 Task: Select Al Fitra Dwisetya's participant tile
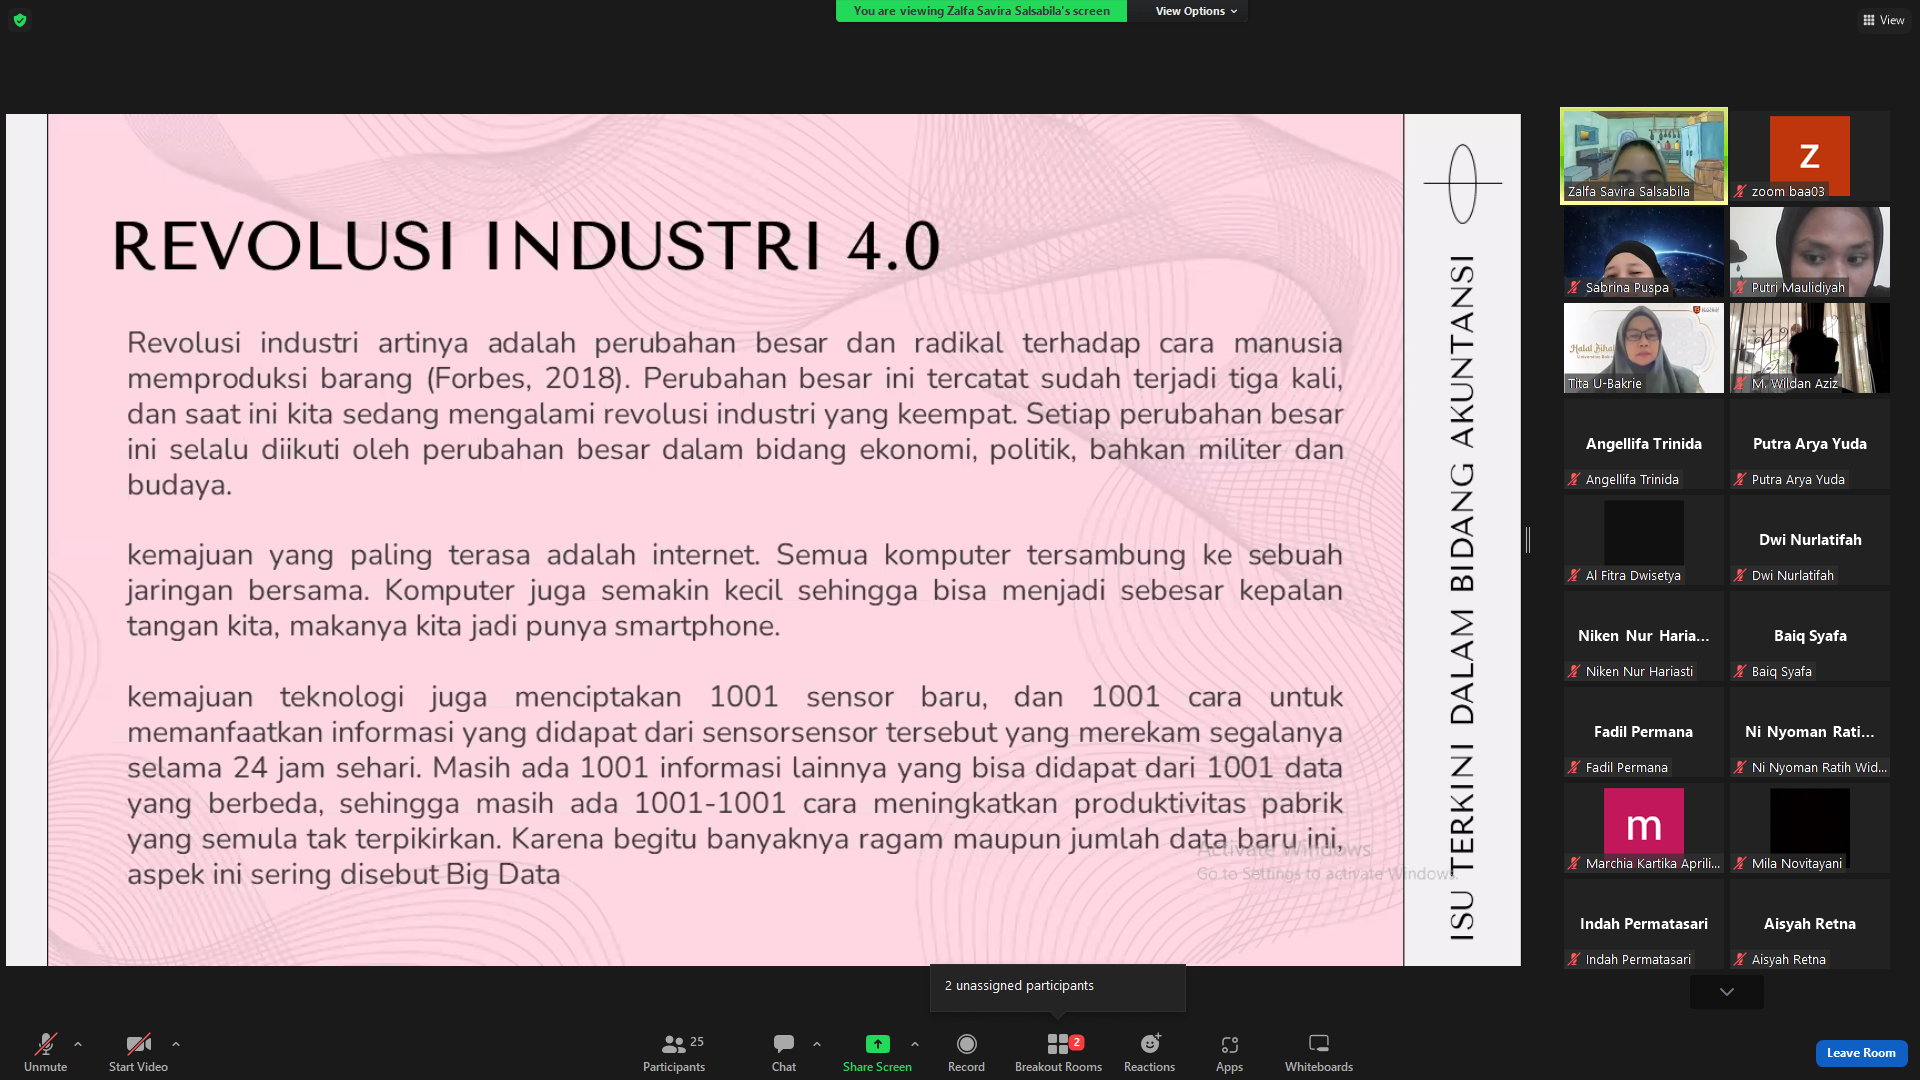tap(1644, 540)
